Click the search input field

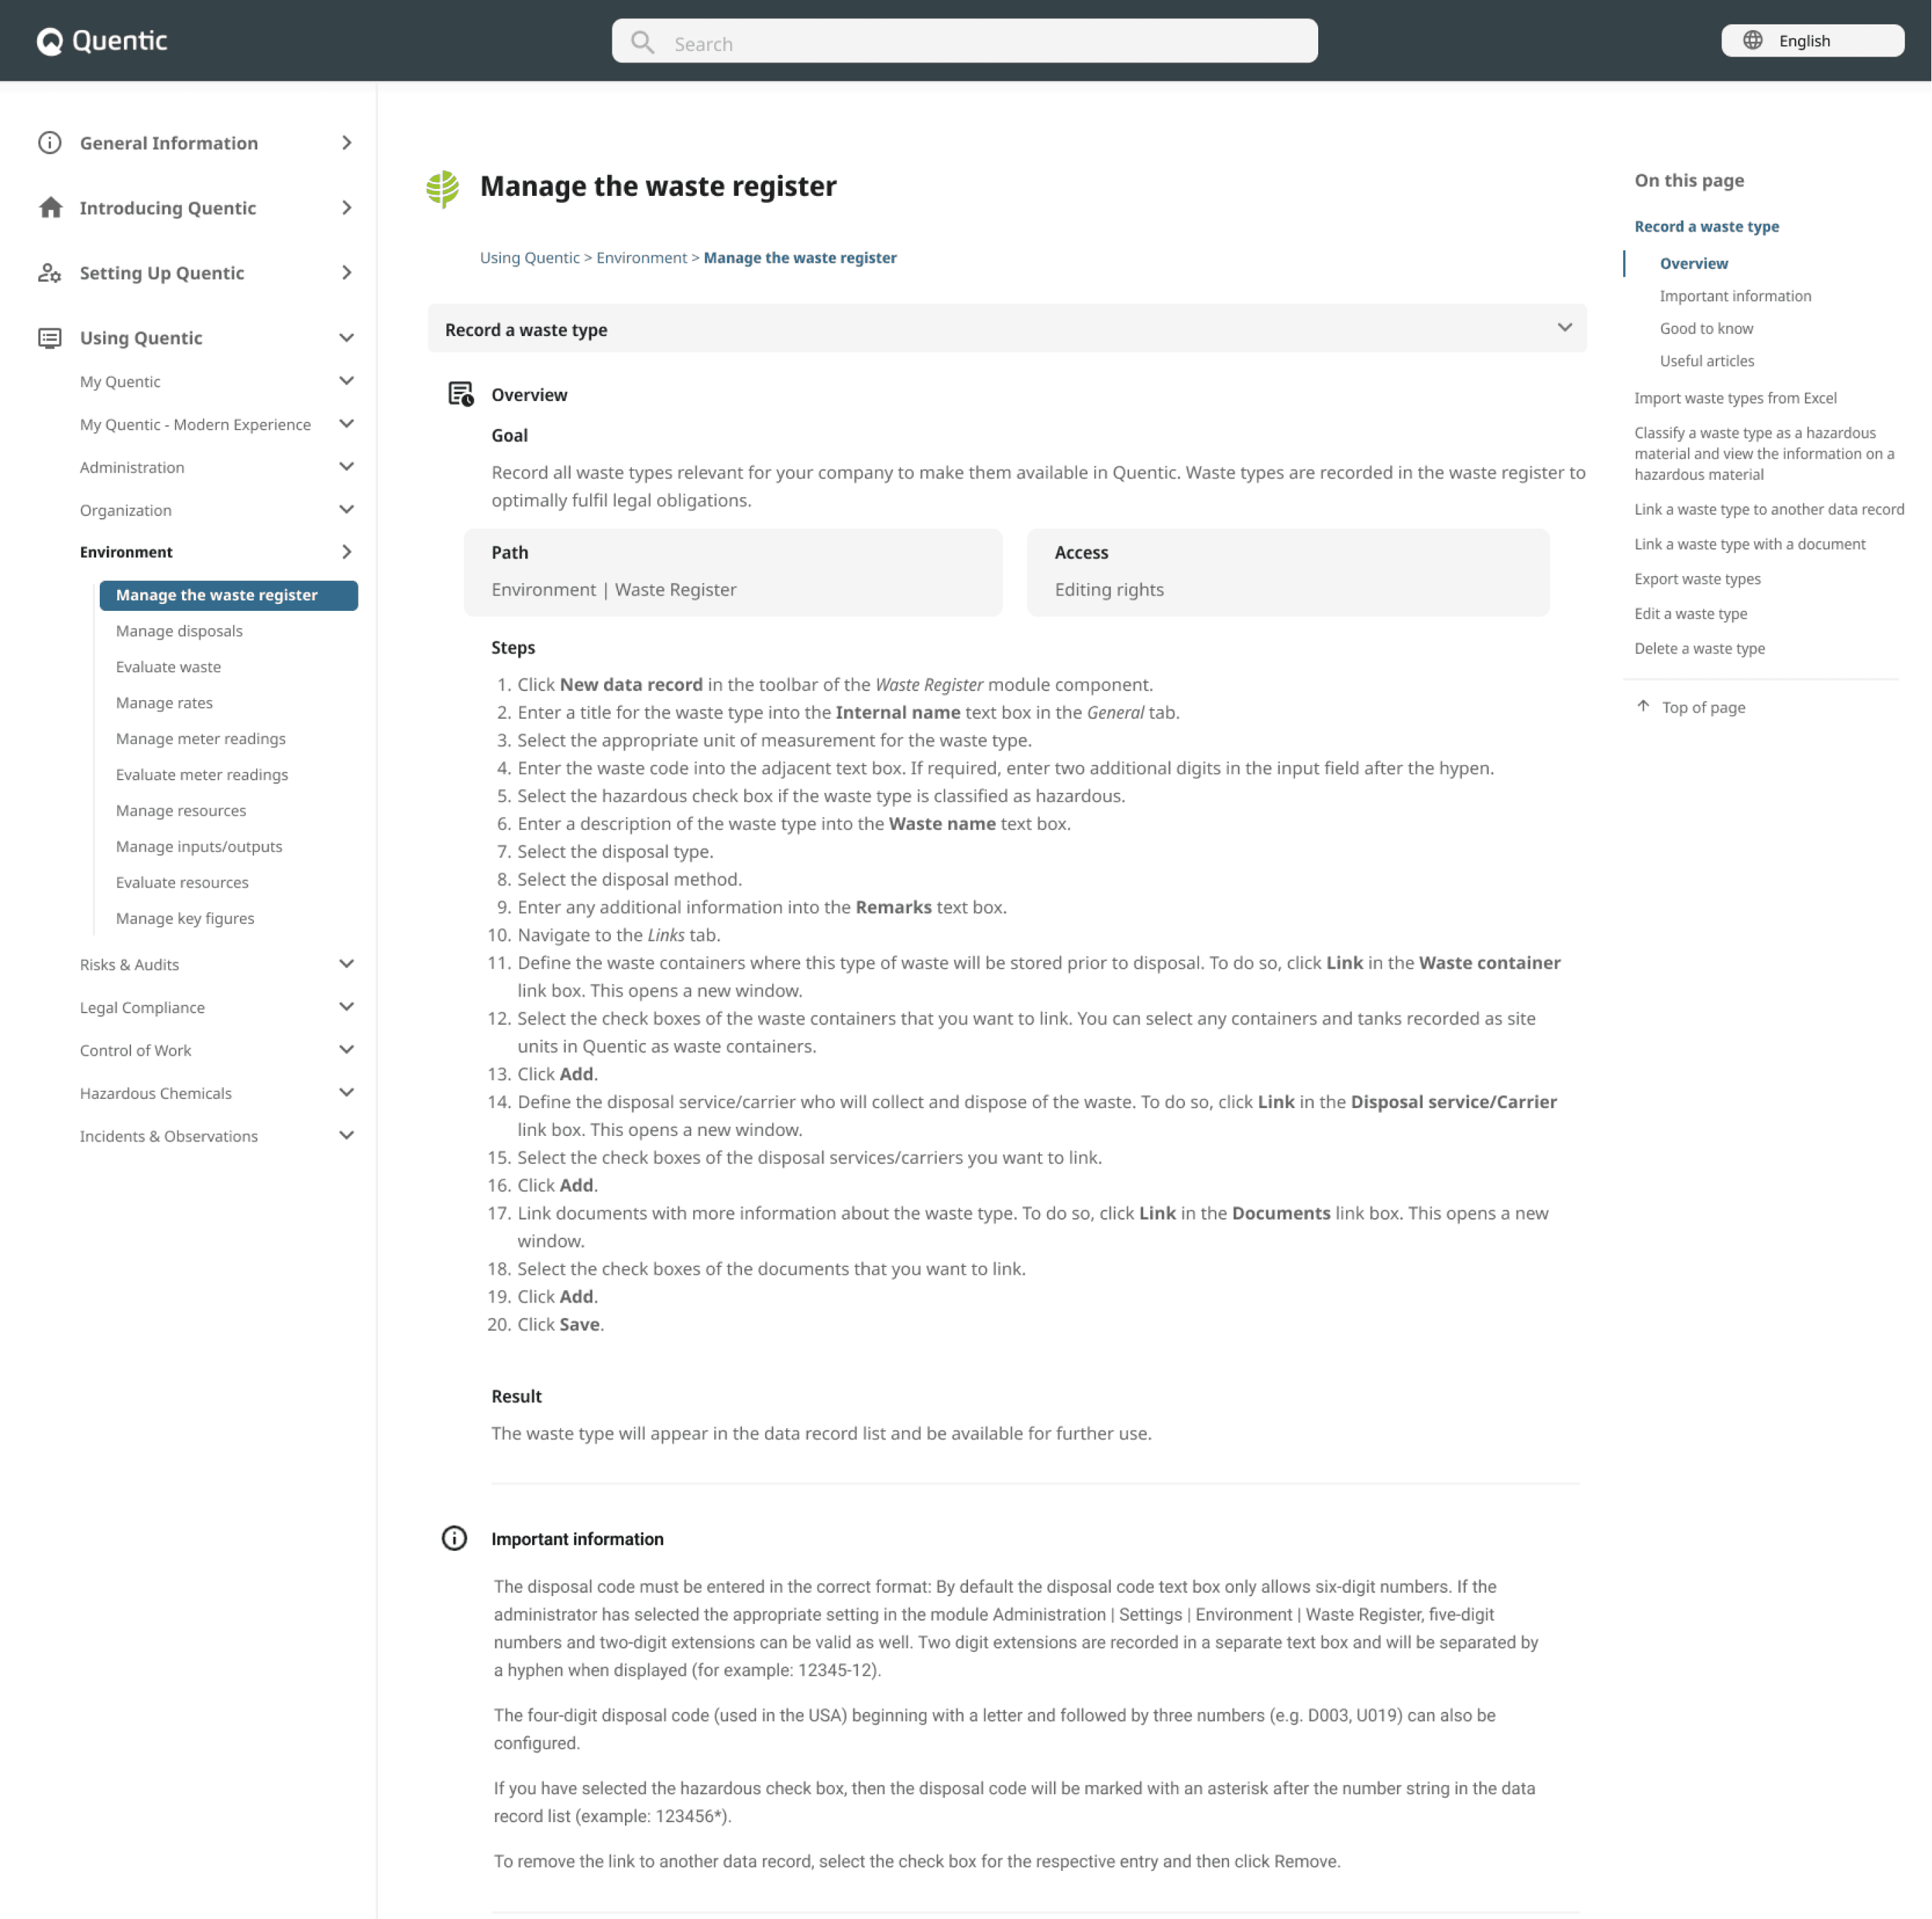965,40
